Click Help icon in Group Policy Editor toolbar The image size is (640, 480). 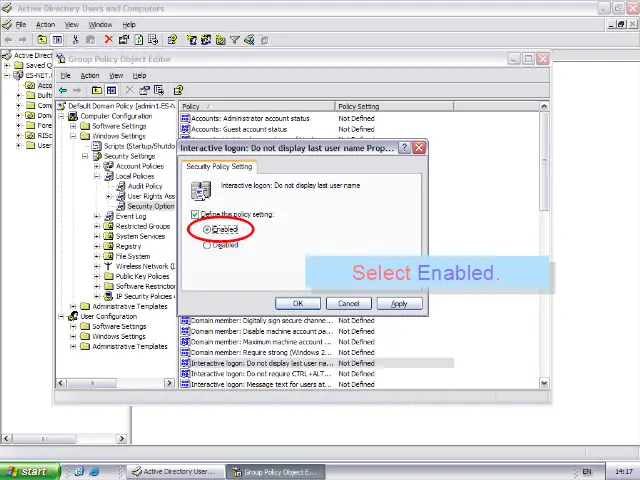pos(178,90)
